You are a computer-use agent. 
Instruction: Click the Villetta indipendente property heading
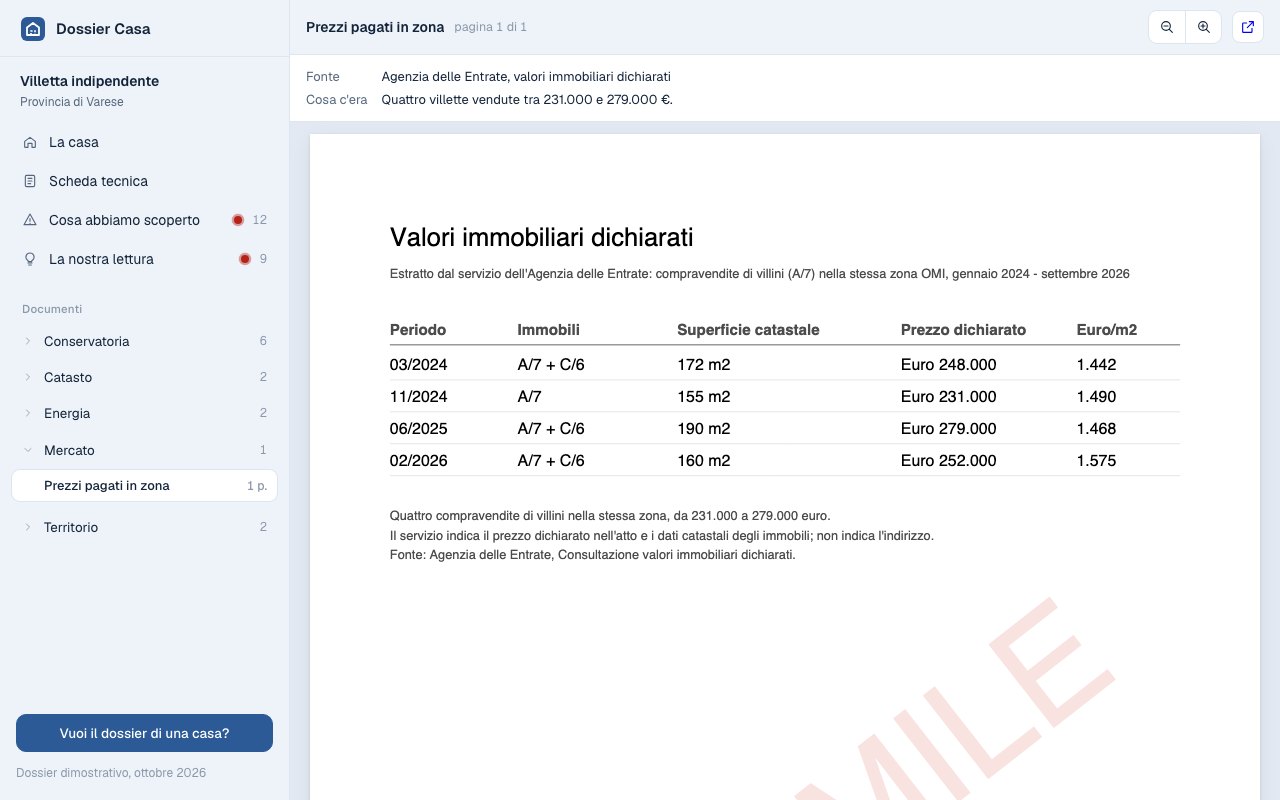coord(89,81)
